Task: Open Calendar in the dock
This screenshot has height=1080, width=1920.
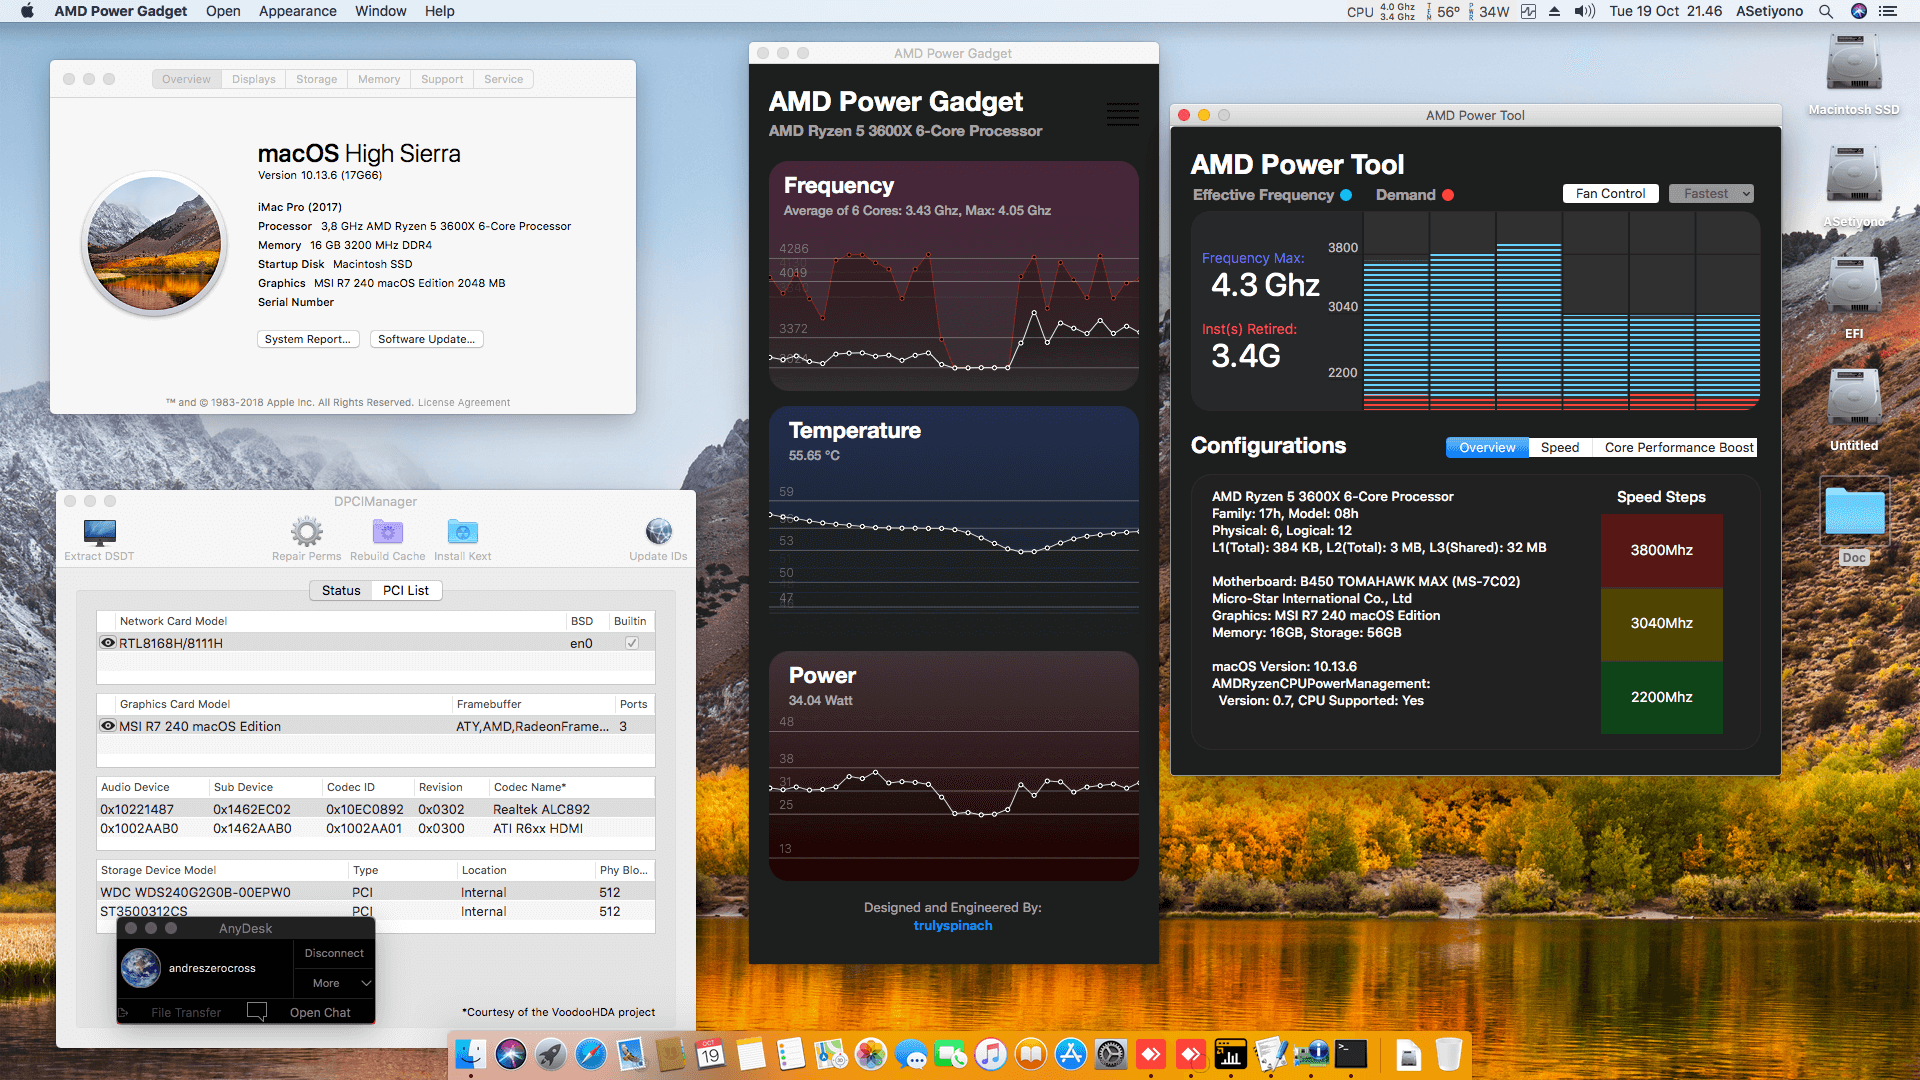Action: pyautogui.click(x=711, y=1054)
